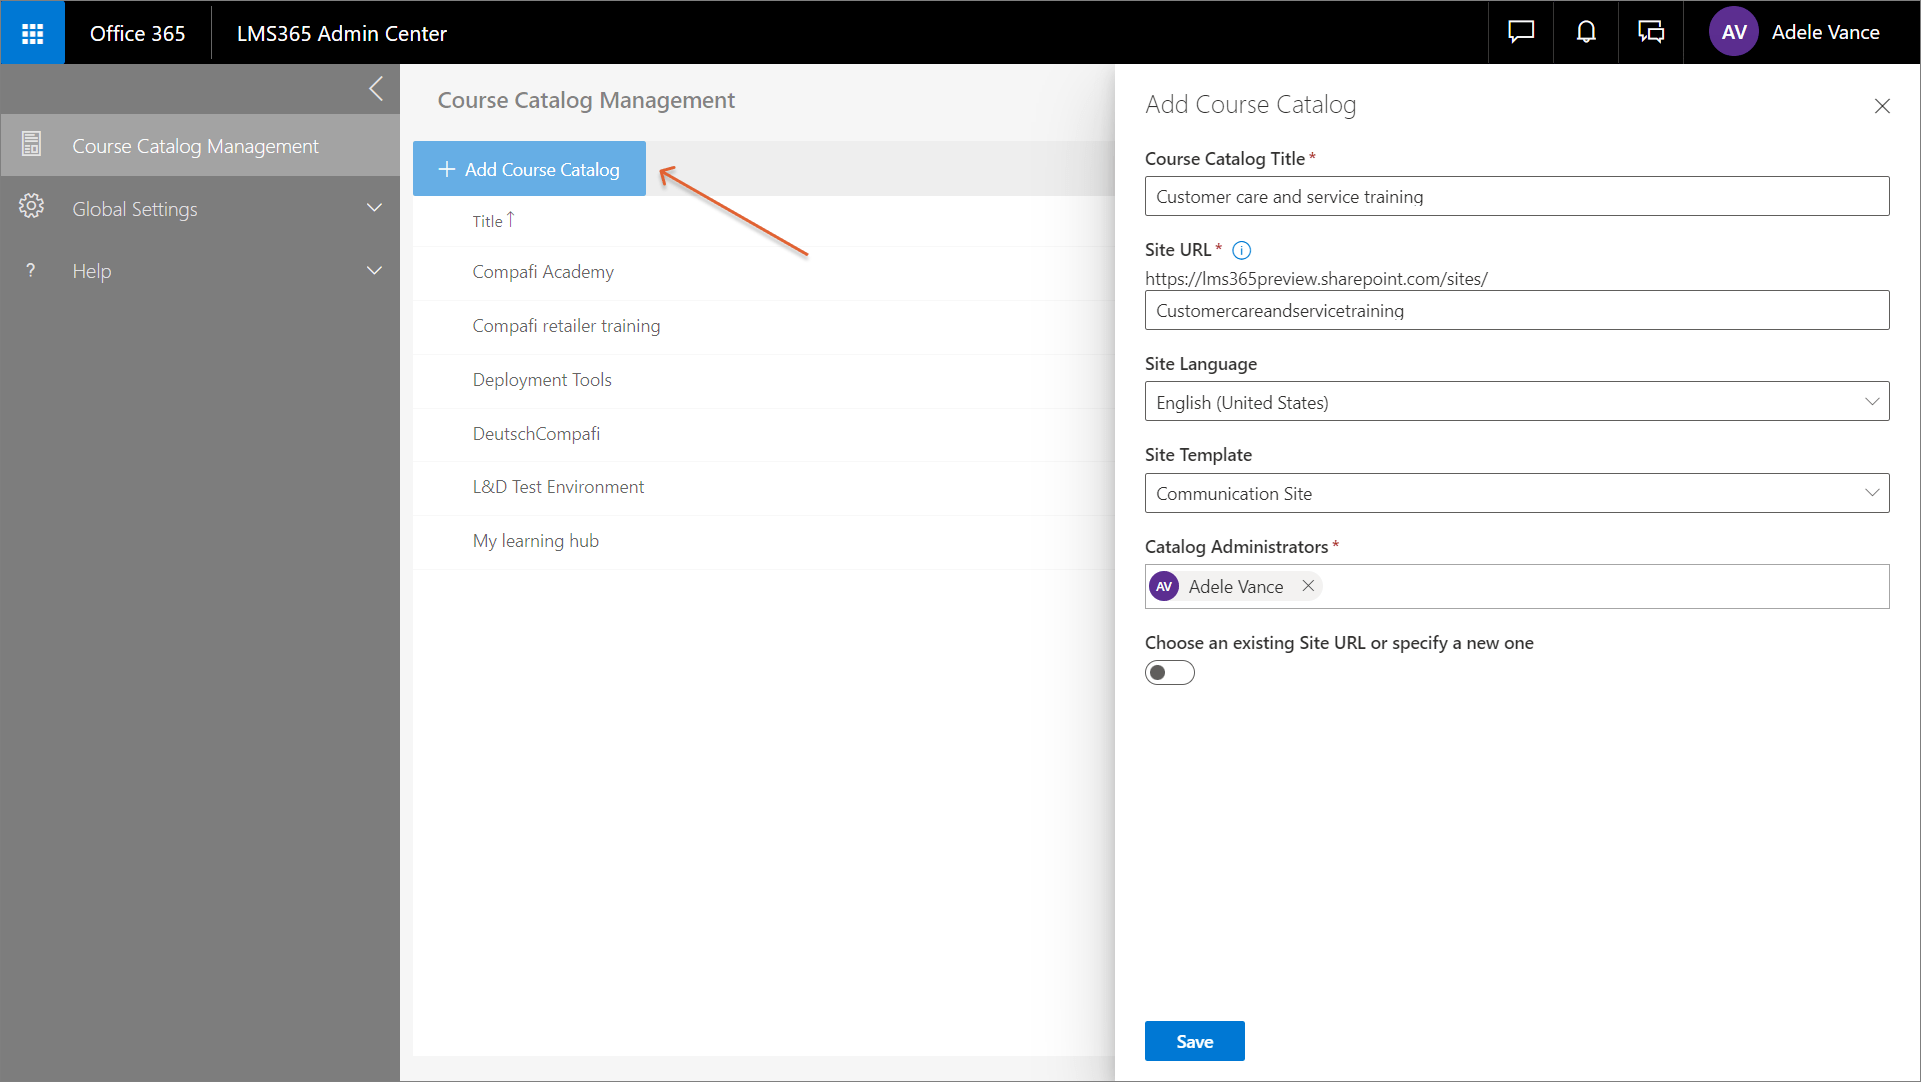Select the Course Catalog Management sidebar icon
The height and width of the screenshot is (1082, 1921).
pyautogui.click(x=31, y=144)
